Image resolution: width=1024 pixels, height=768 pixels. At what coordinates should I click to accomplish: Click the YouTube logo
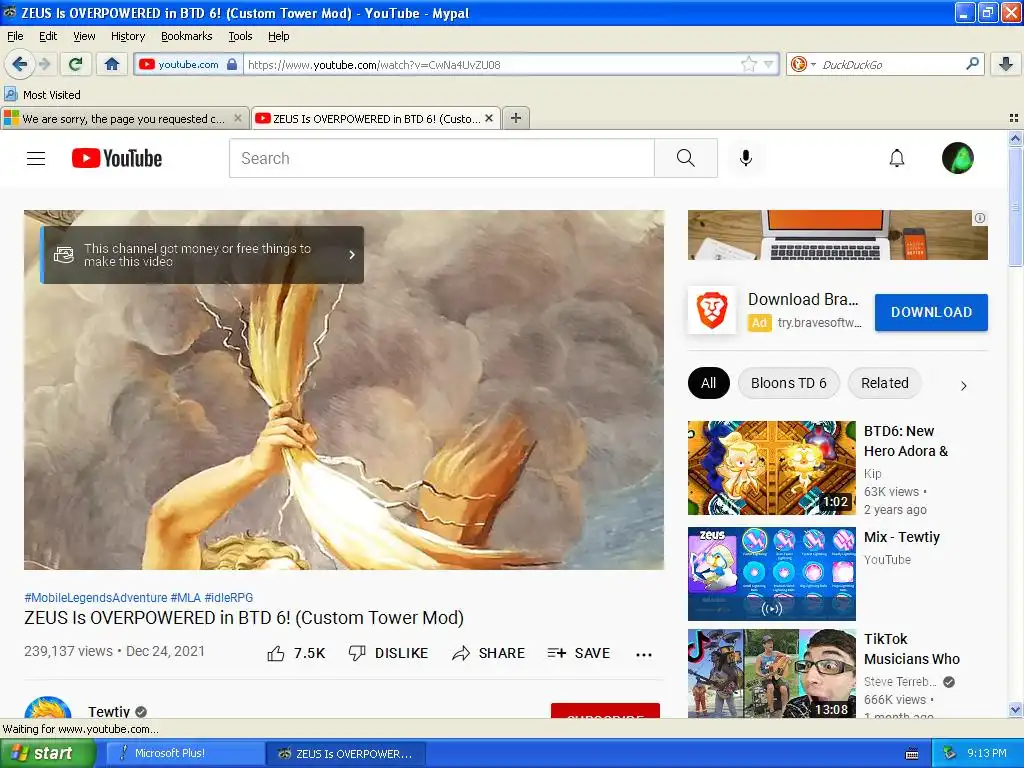point(117,158)
